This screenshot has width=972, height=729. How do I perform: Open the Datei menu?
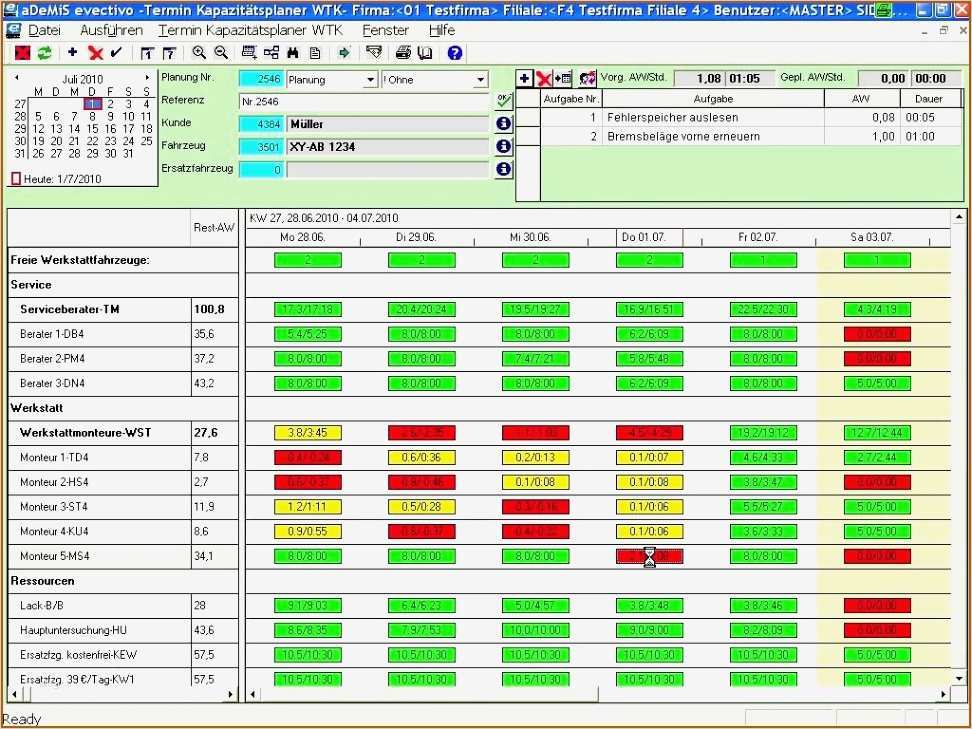45,30
